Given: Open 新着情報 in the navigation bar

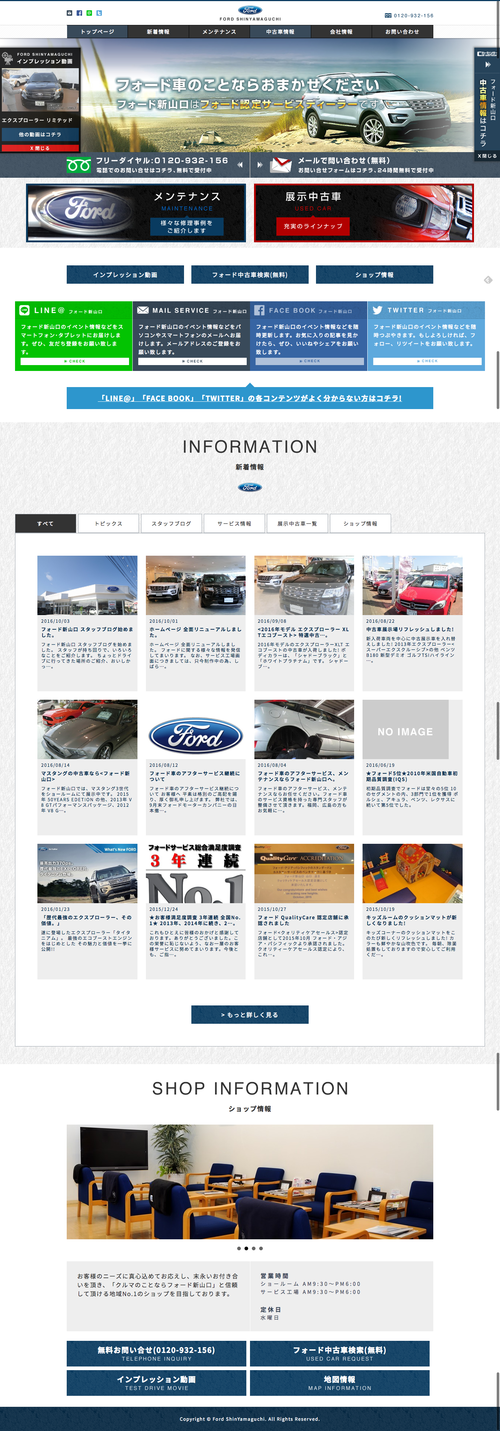Looking at the screenshot, I should 159,32.
